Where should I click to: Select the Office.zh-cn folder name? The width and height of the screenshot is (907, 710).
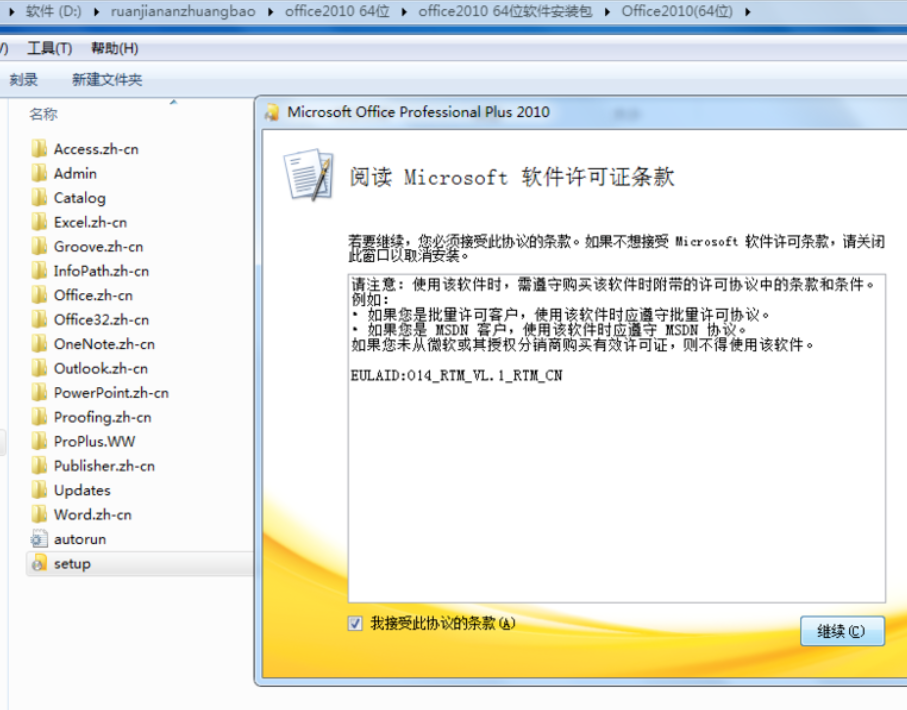pyautogui.click(x=93, y=296)
